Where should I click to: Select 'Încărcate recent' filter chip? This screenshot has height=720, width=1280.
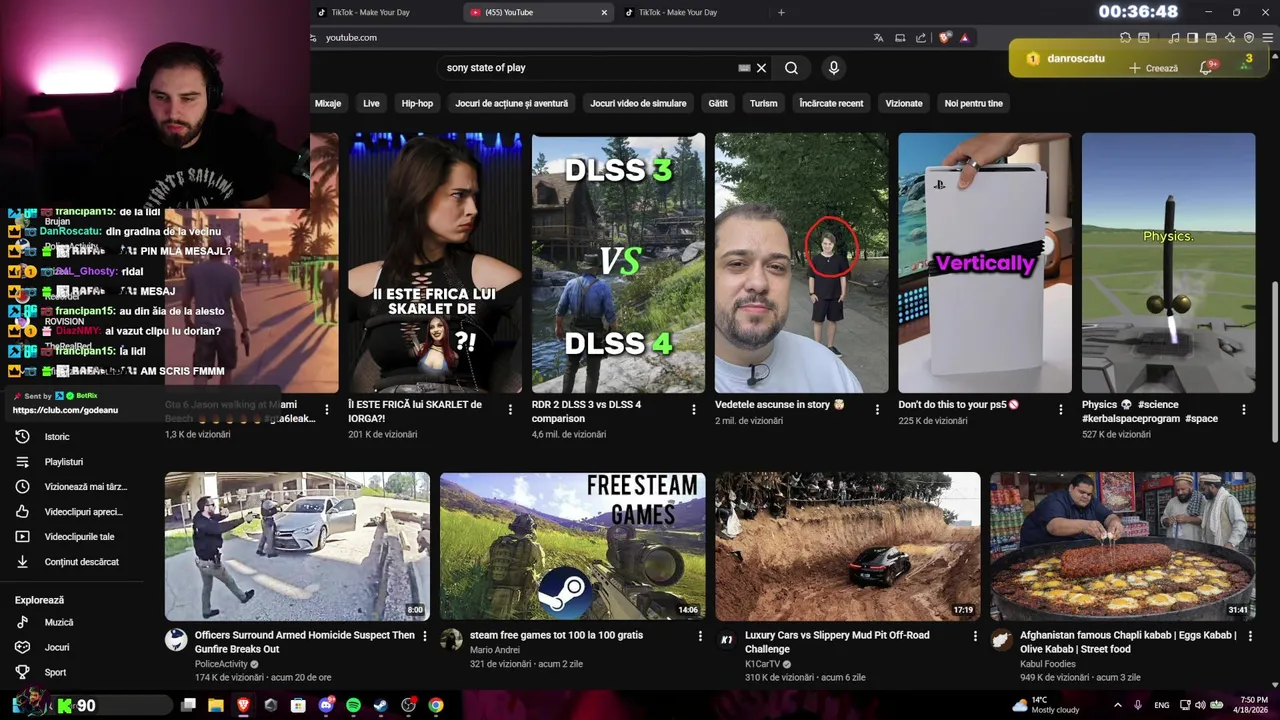(x=831, y=103)
